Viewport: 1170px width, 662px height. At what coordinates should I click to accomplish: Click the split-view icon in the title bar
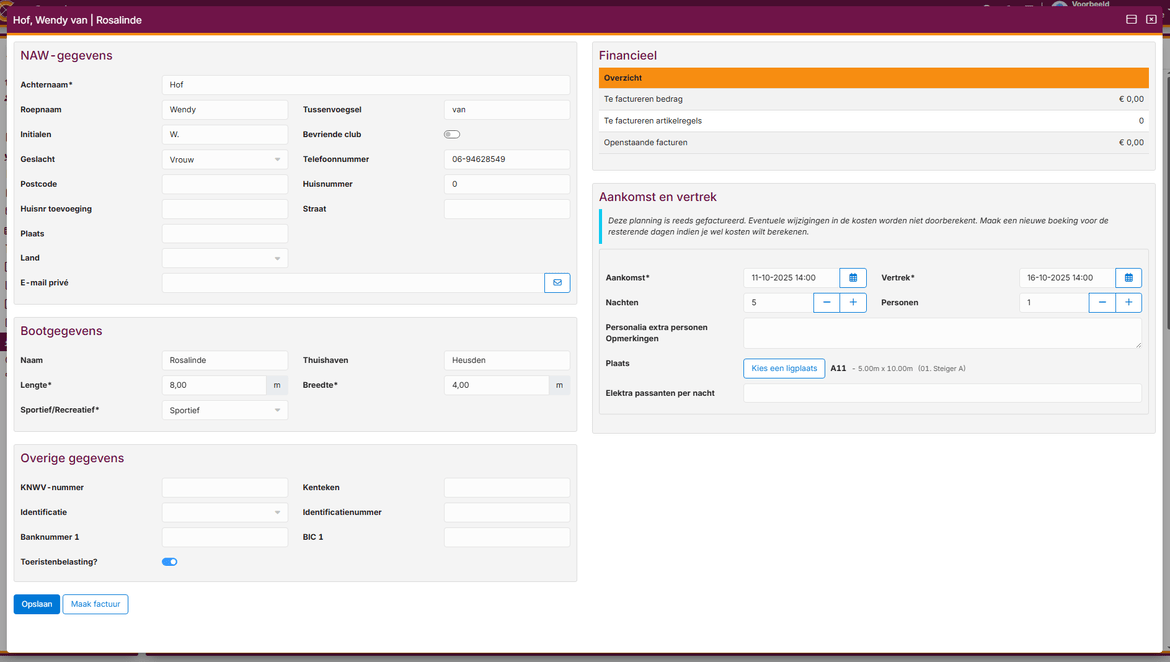(1131, 19)
